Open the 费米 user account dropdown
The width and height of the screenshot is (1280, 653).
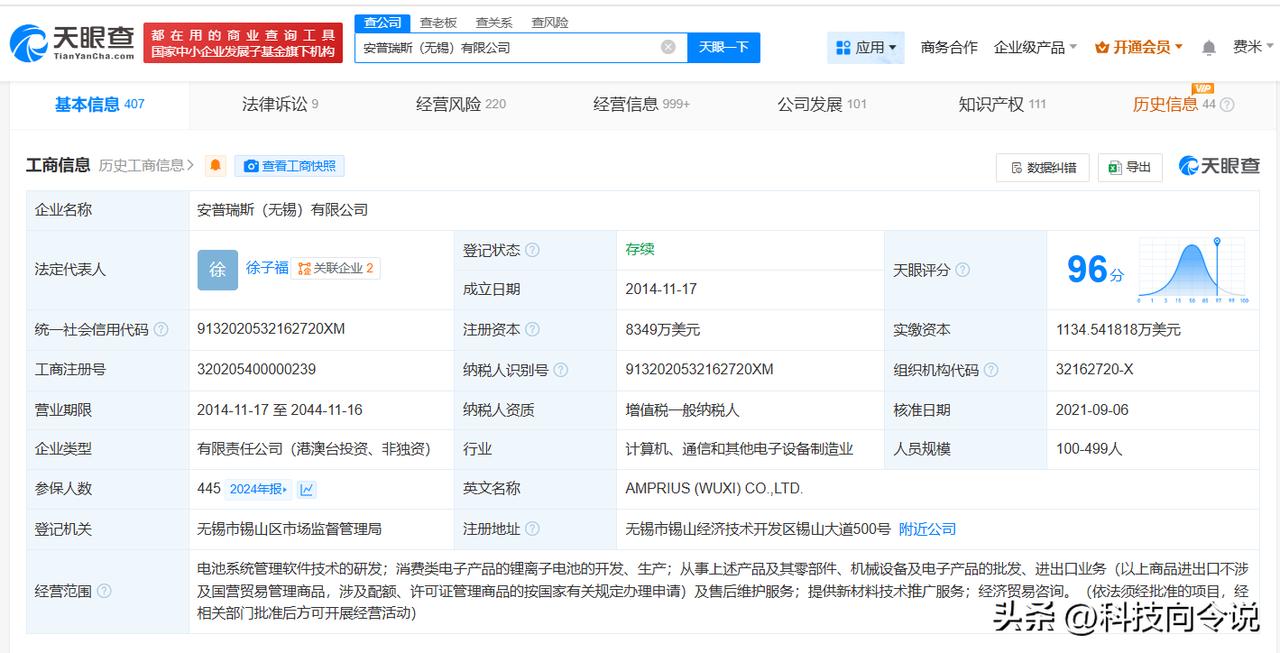pyautogui.click(x=1253, y=47)
